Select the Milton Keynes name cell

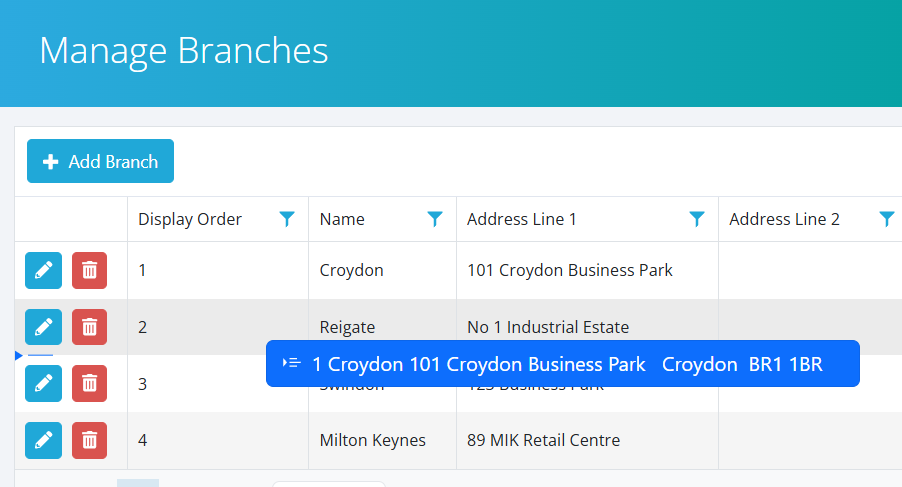tap(373, 440)
